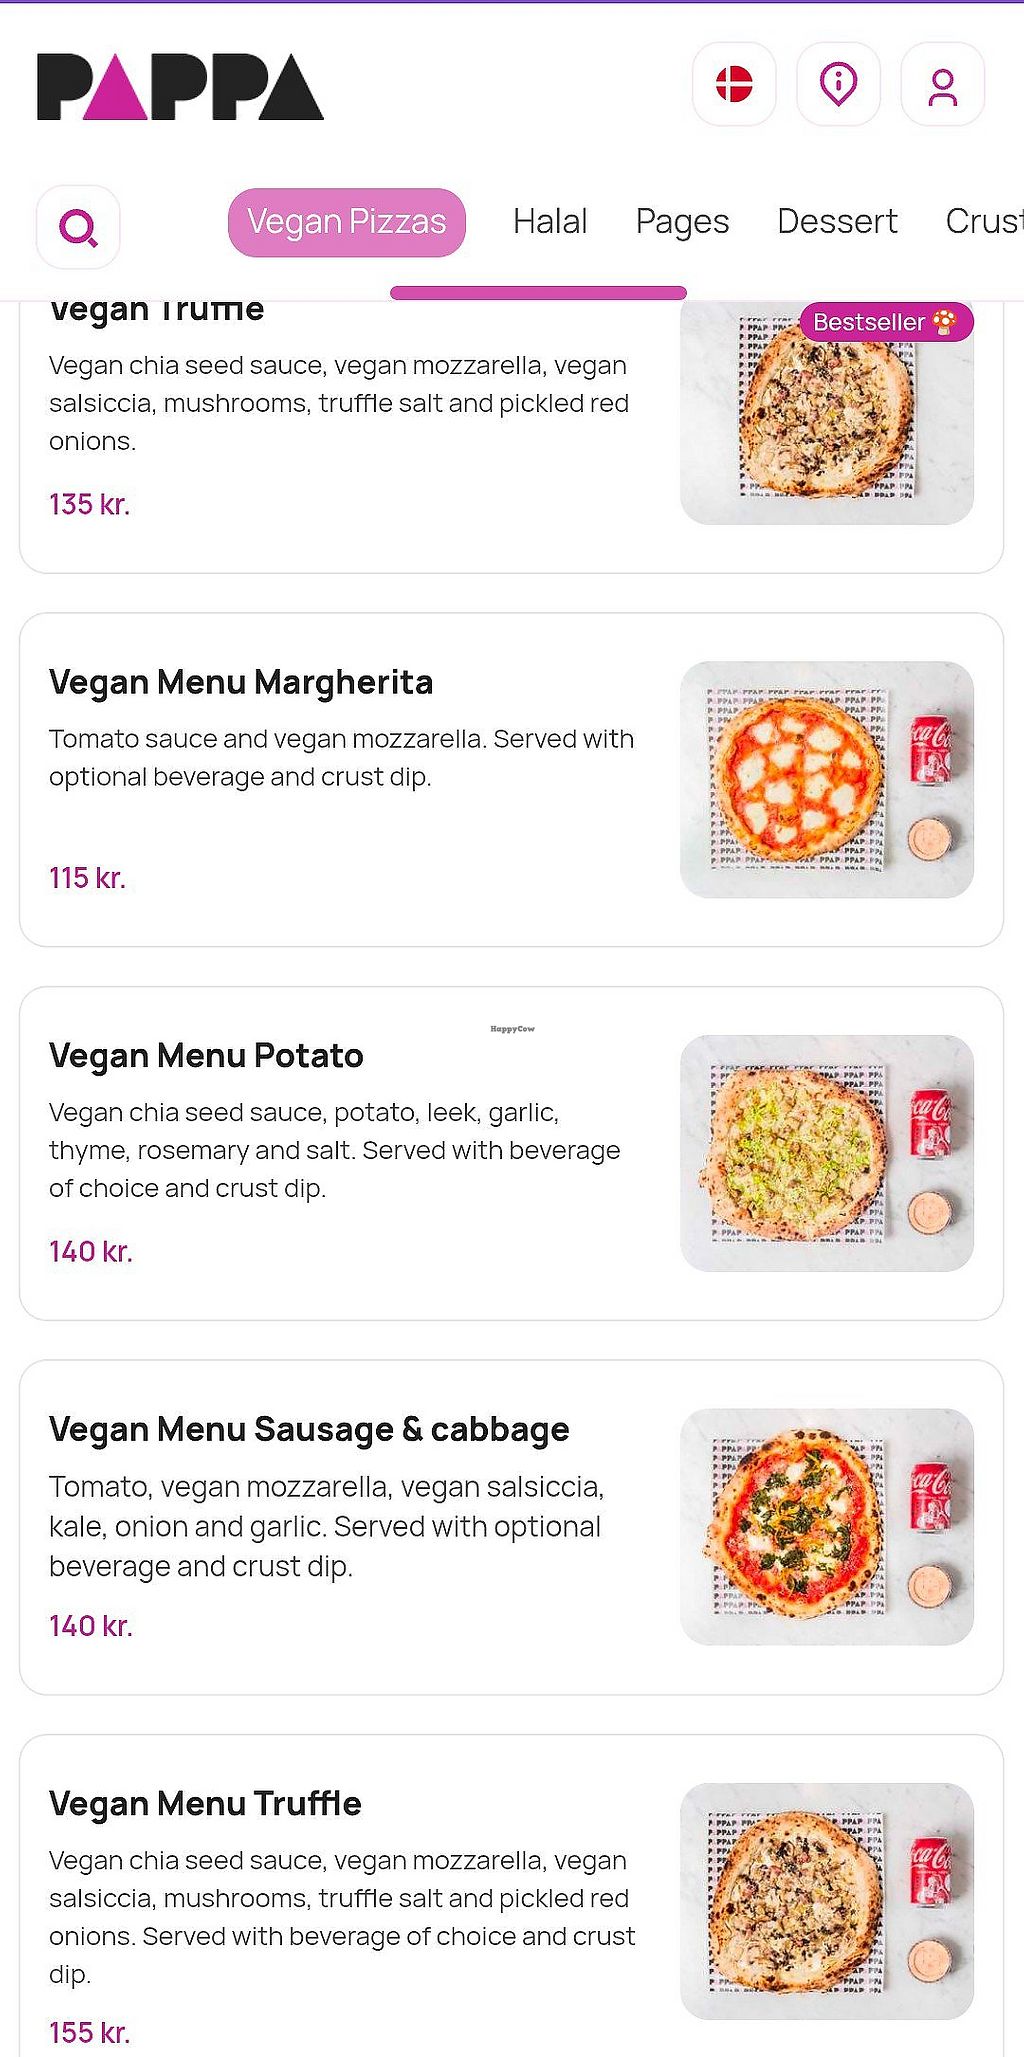Click the Vegan Menu Margherita title
Screen dimensions: 1024x2057
[241, 683]
